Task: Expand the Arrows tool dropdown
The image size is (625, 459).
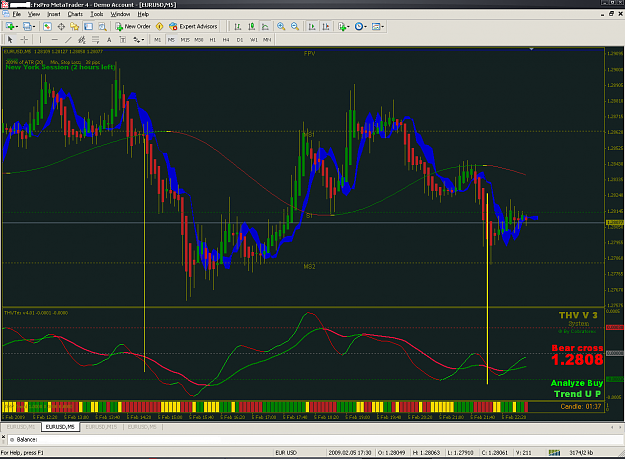Action: 143,40
